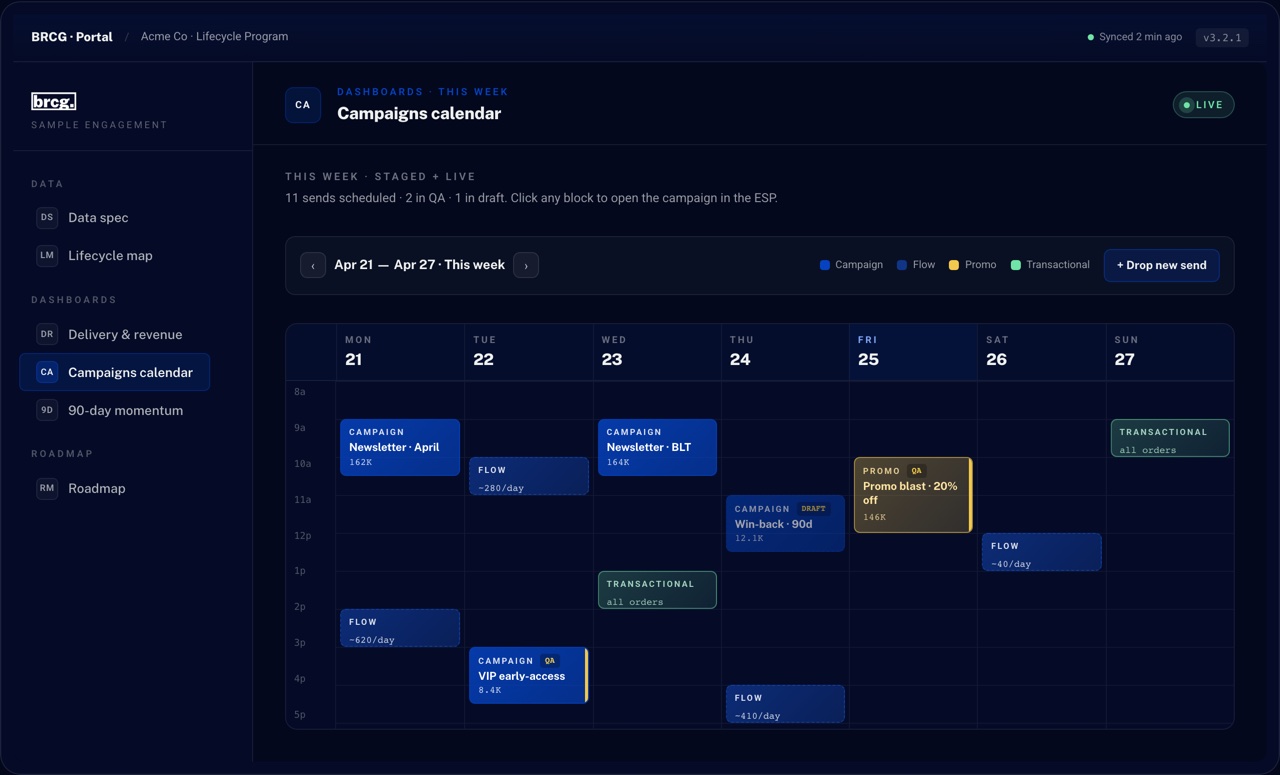Click Transactional legend green swatch
The width and height of the screenshot is (1280, 775).
point(1015,265)
